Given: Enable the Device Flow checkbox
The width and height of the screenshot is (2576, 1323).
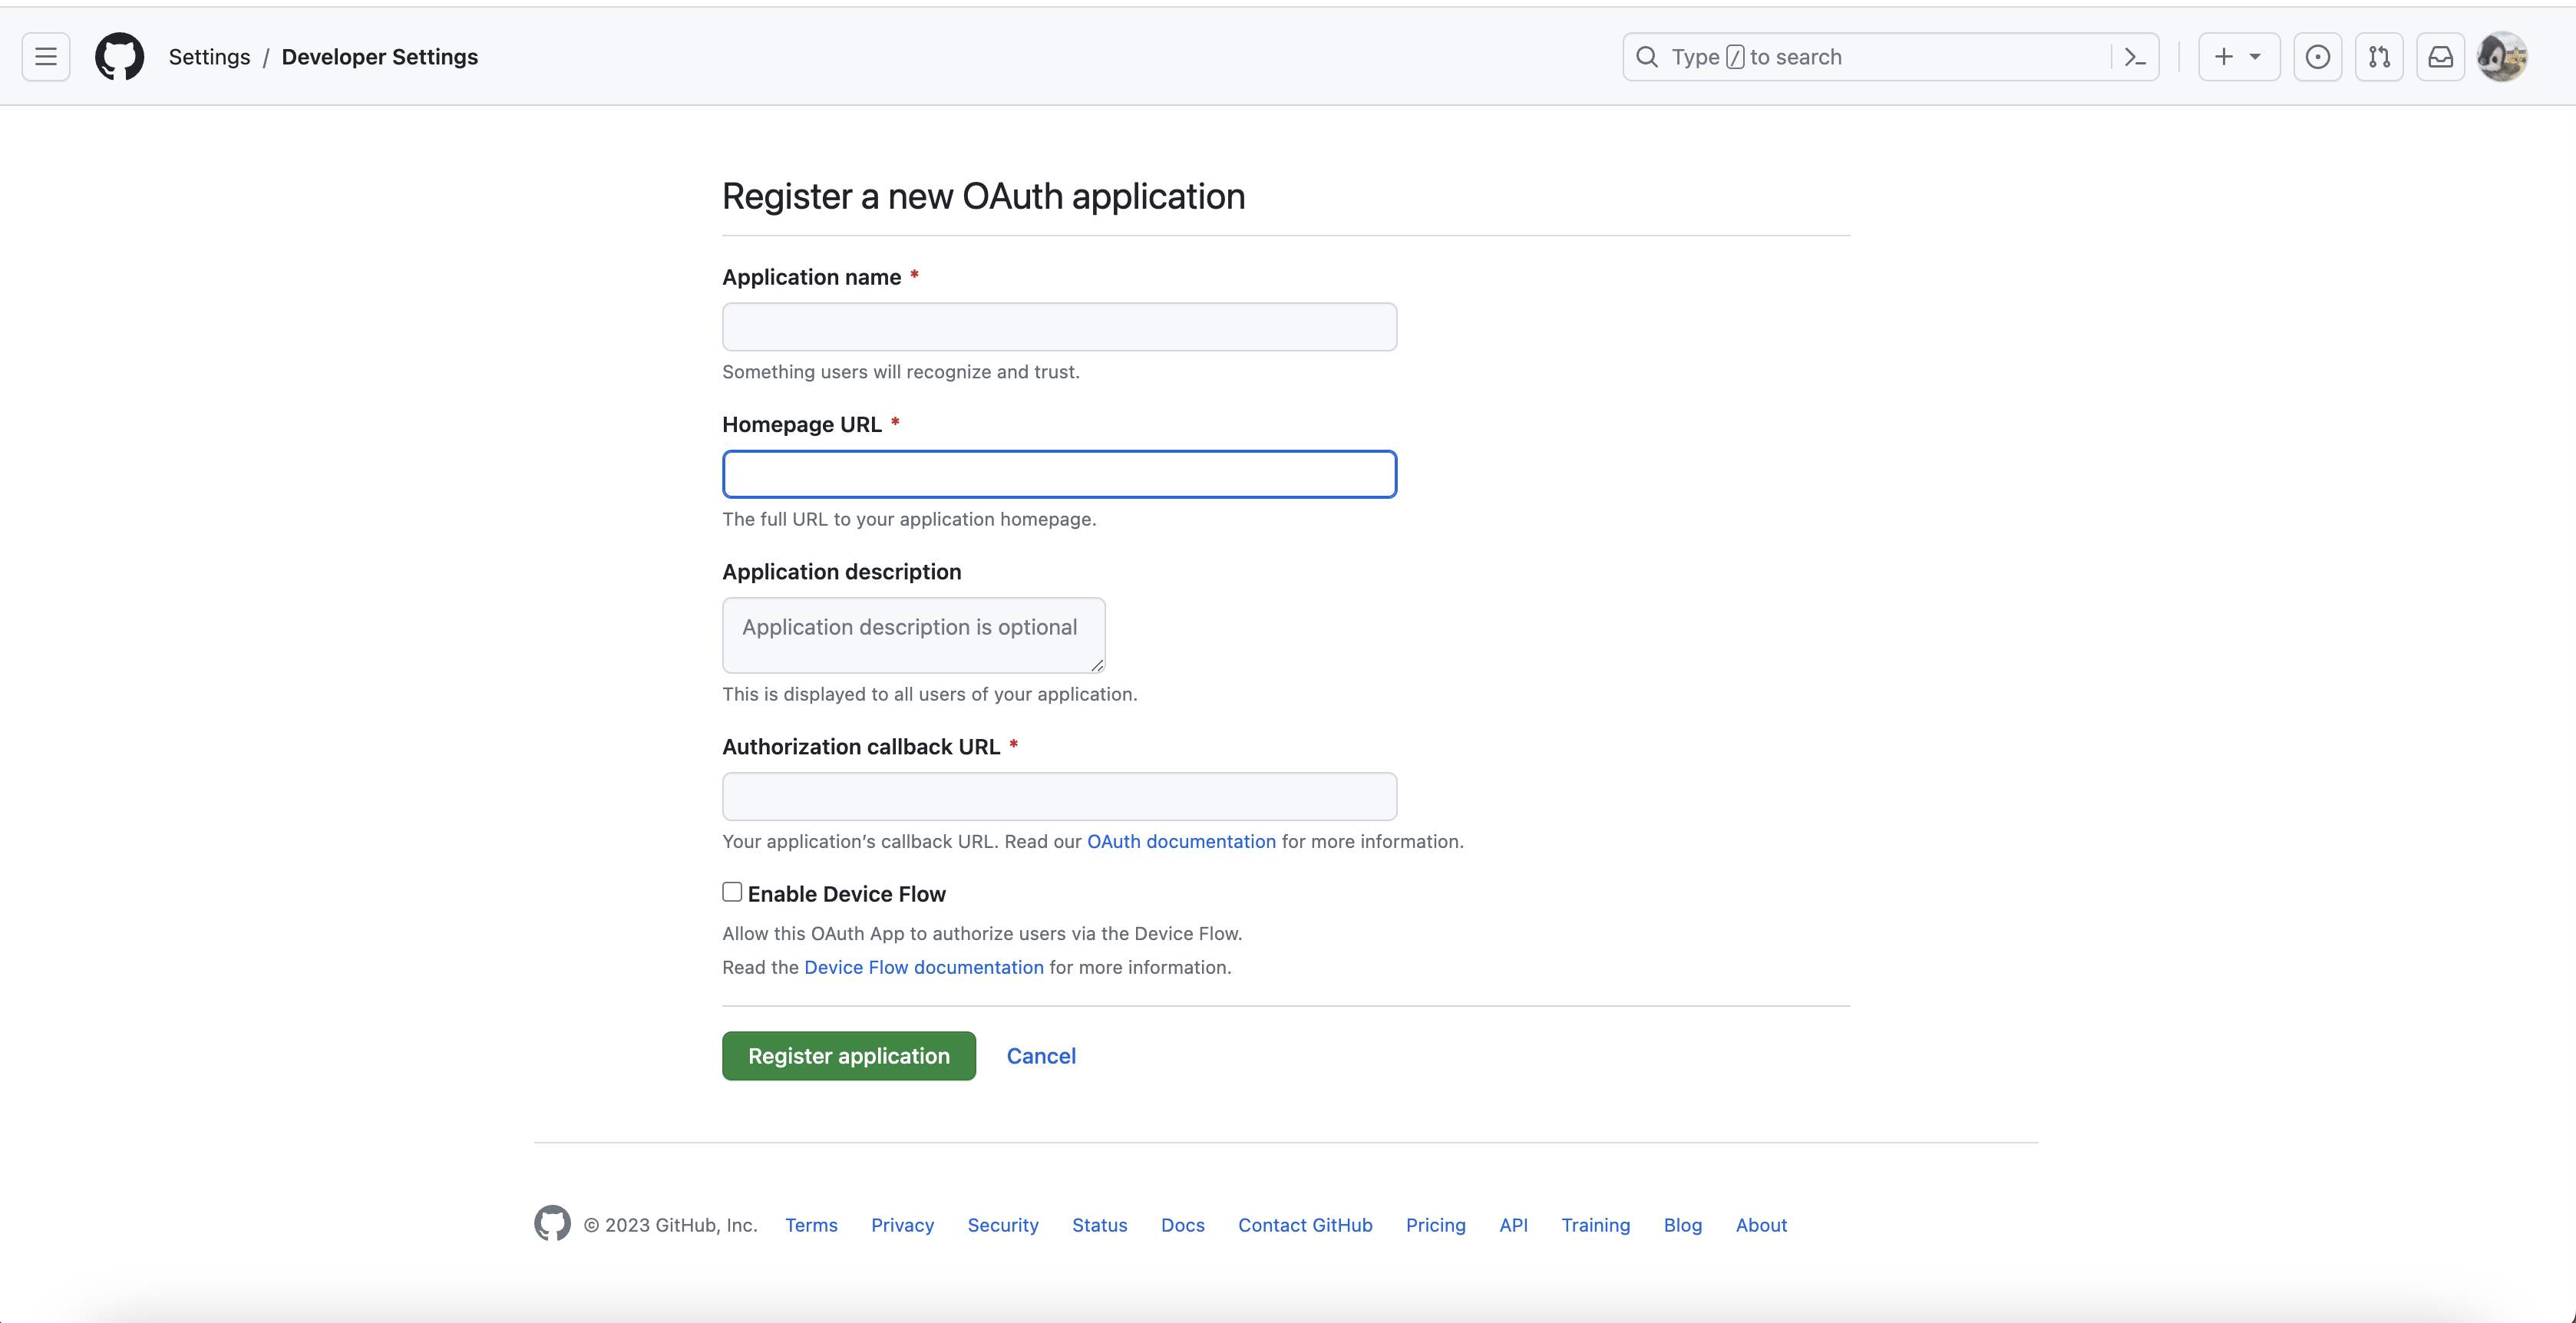Looking at the screenshot, I should 732,892.
